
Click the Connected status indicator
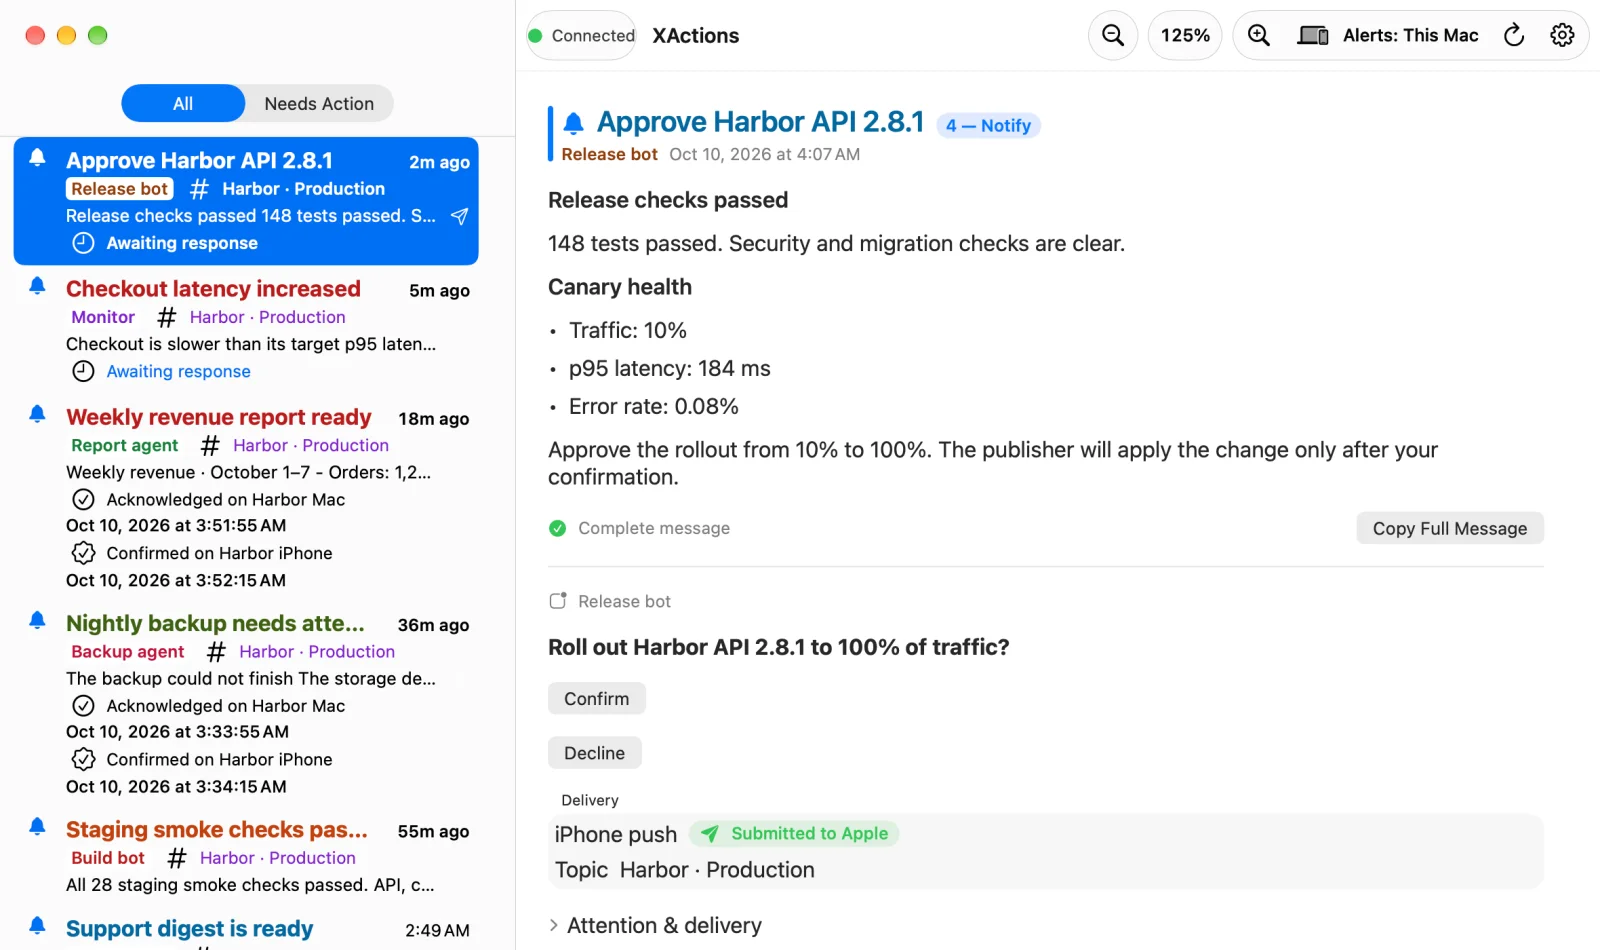point(582,36)
